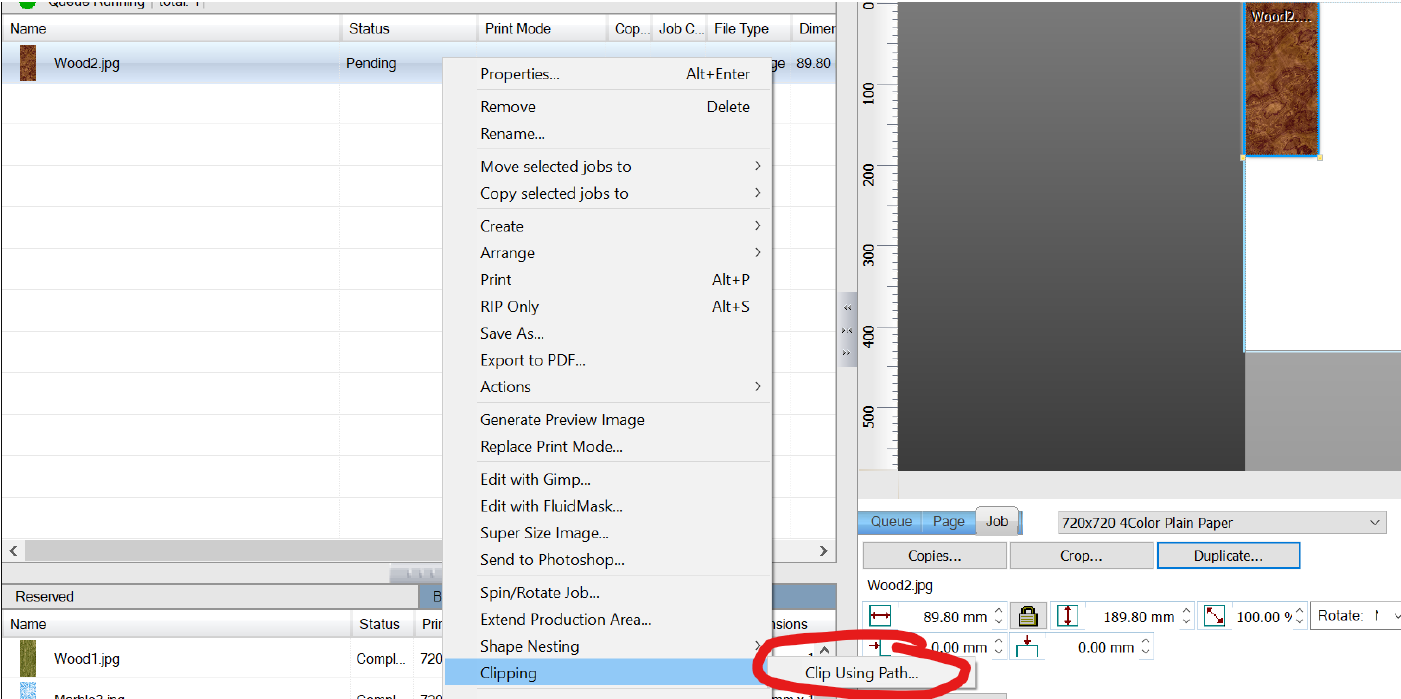Adjust the width spinner arrows
This screenshot has width=1401, height=699.
click(x=998, y=617)
